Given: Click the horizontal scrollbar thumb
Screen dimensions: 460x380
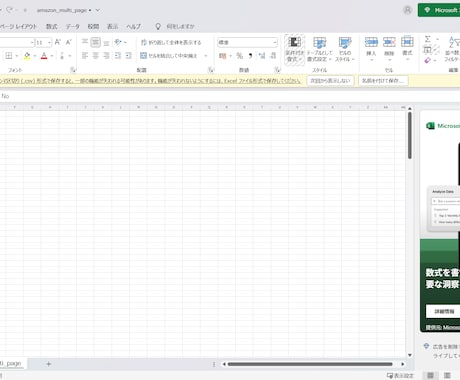Looking at the screenshot, I should 310,364.
